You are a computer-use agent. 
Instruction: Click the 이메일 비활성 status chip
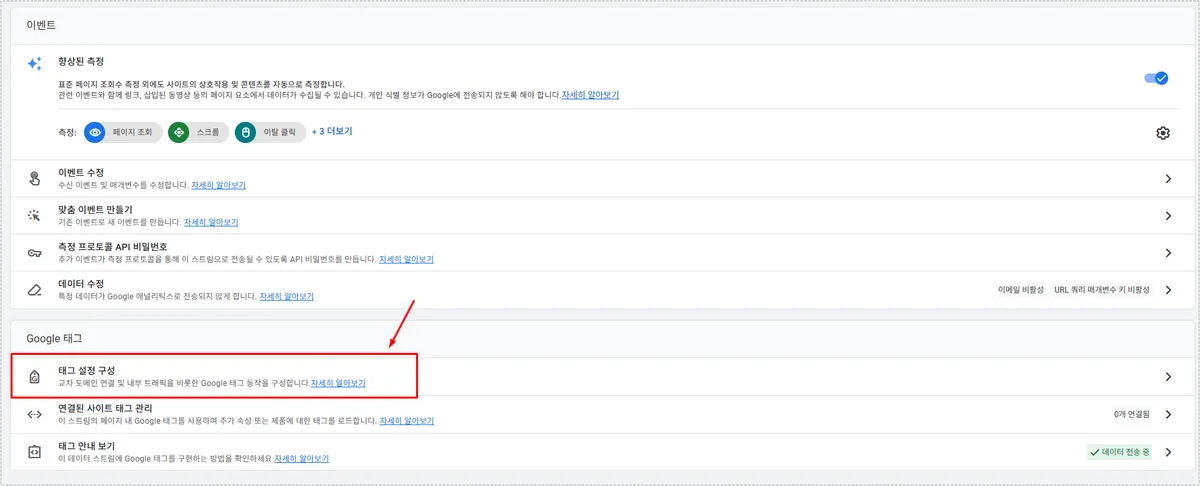[1020, 290]
